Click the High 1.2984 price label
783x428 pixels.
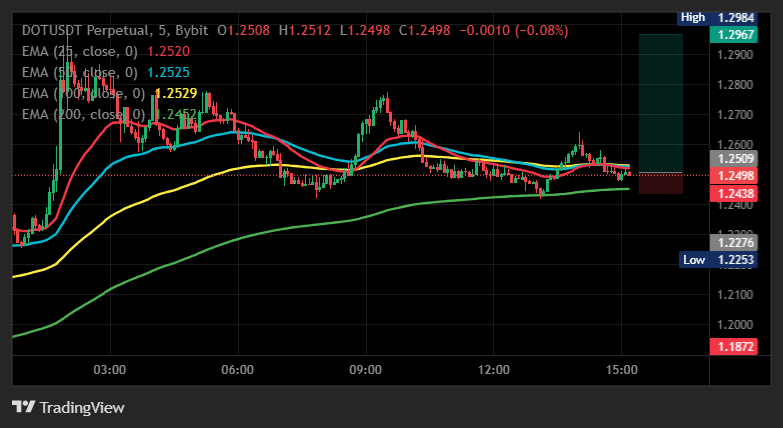719,17
